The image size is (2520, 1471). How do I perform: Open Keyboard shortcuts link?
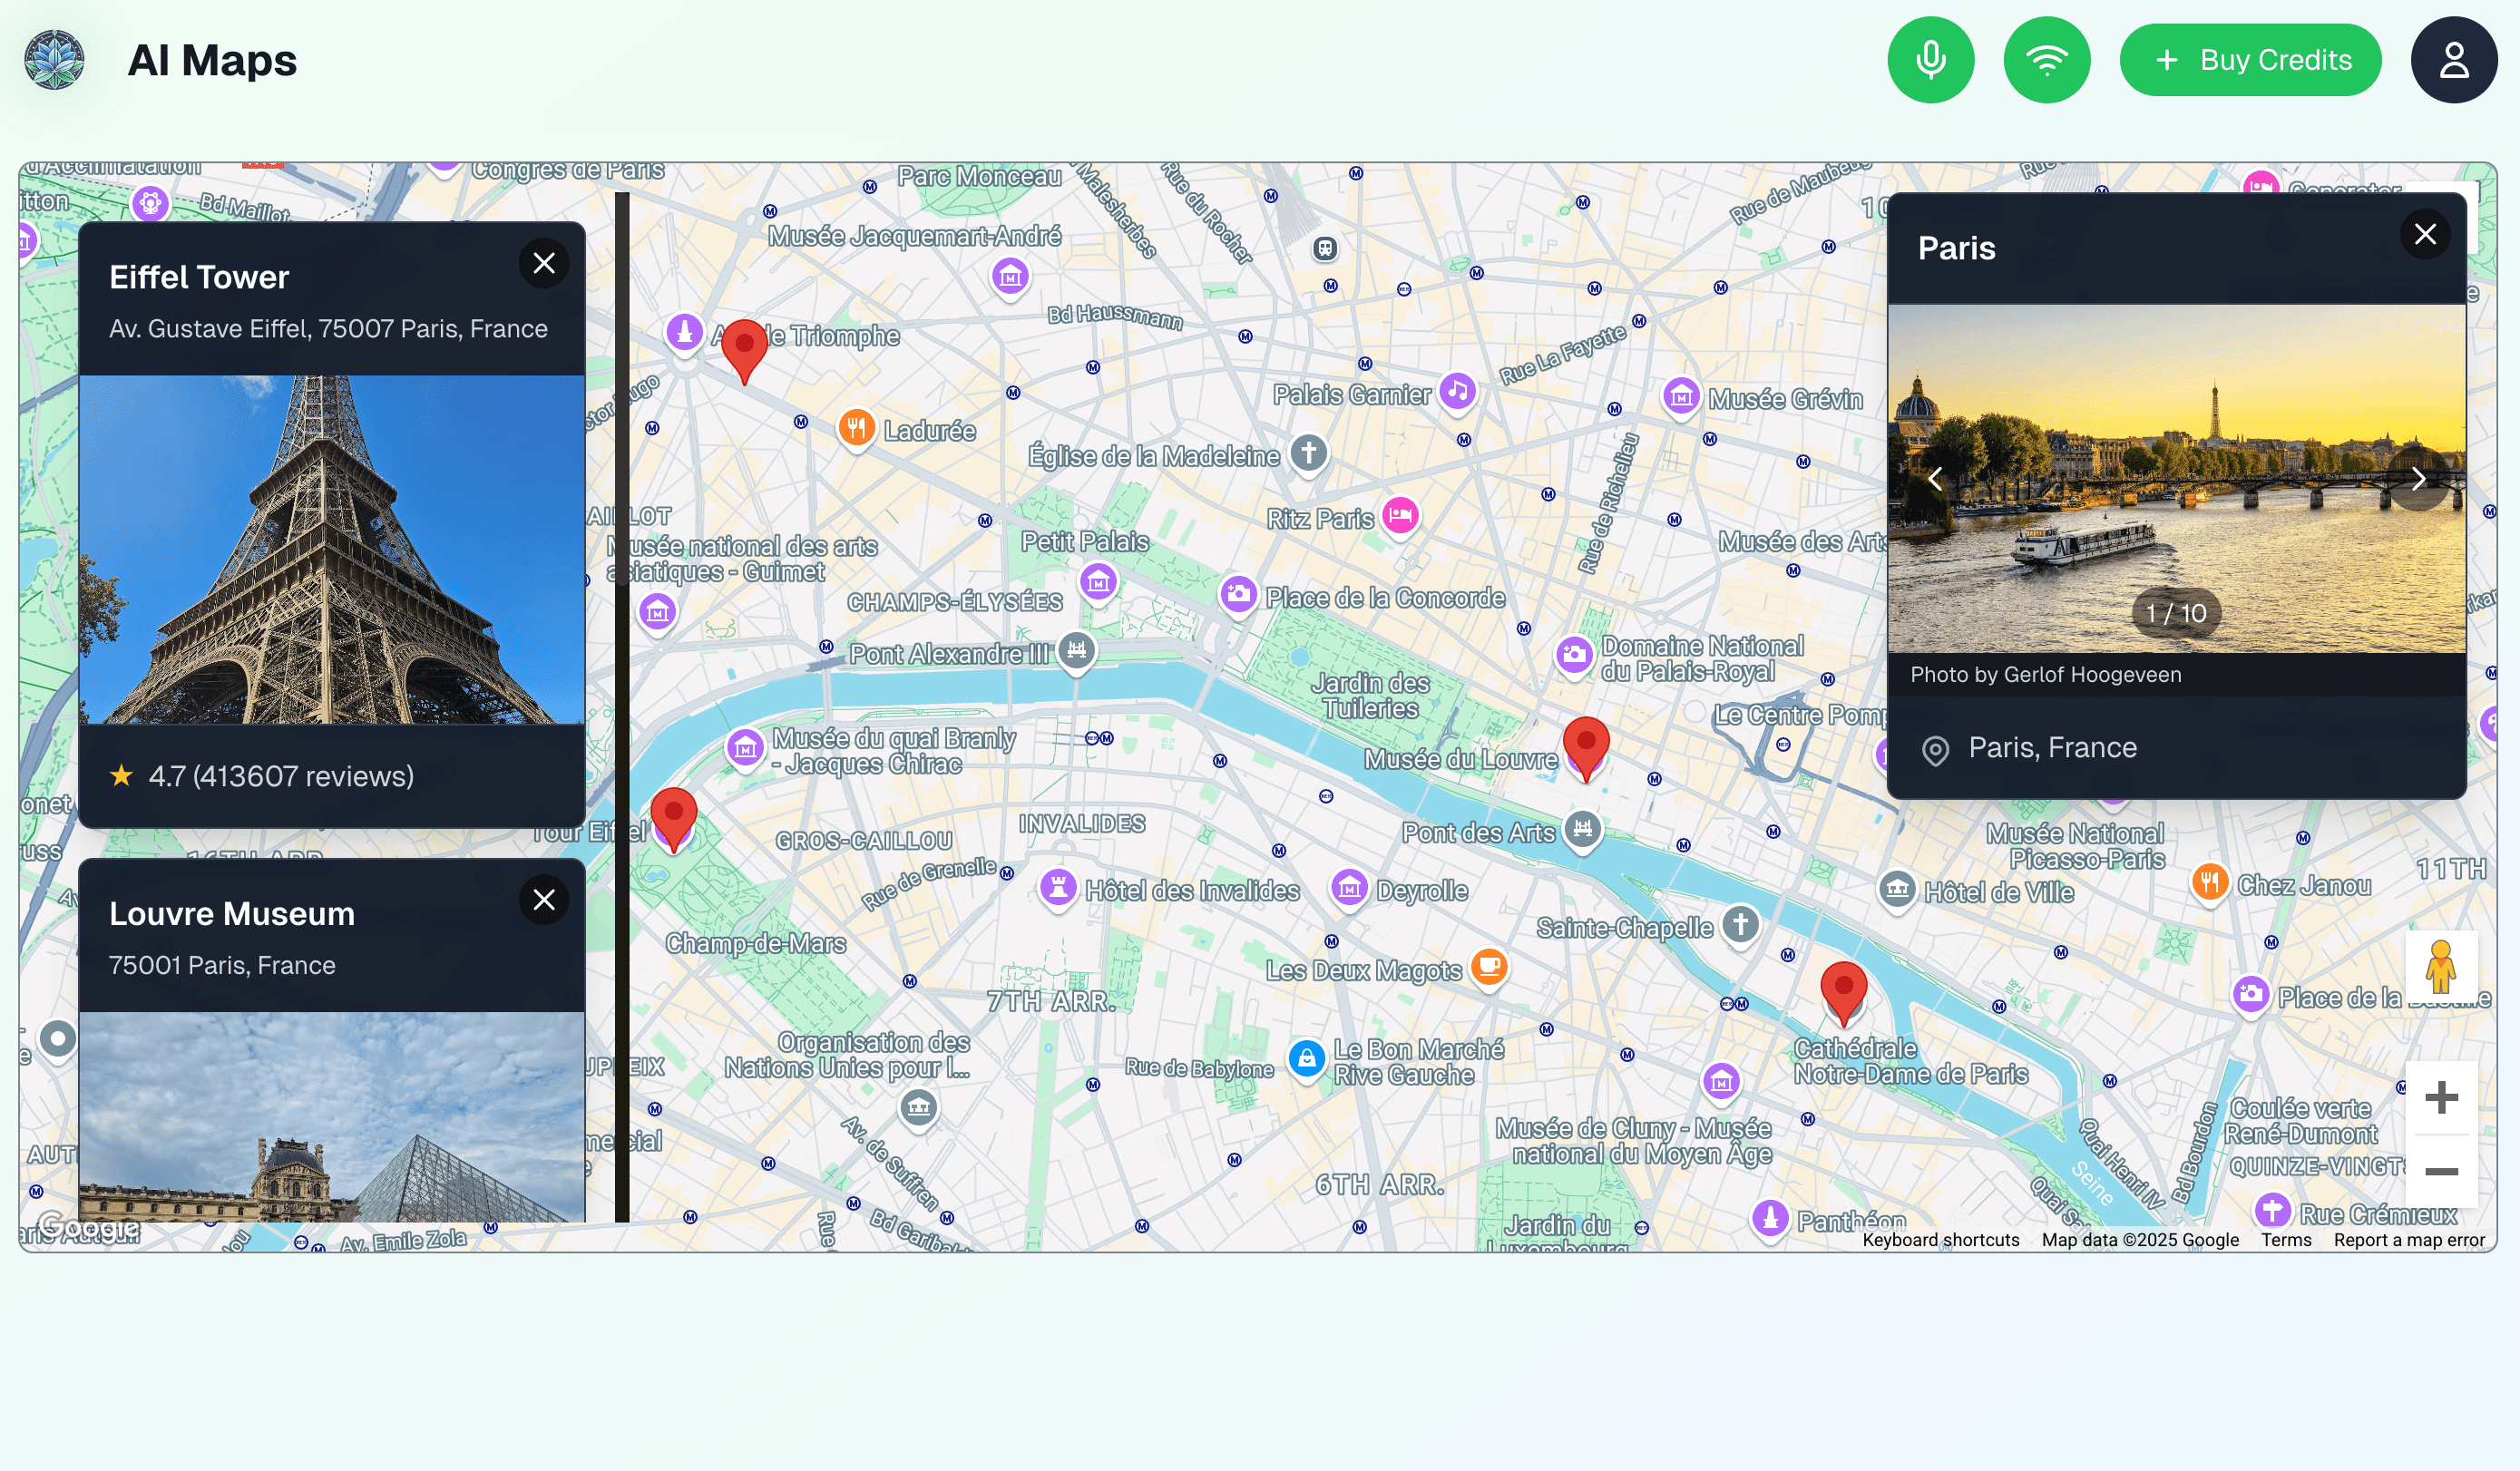point(1940,1239)
